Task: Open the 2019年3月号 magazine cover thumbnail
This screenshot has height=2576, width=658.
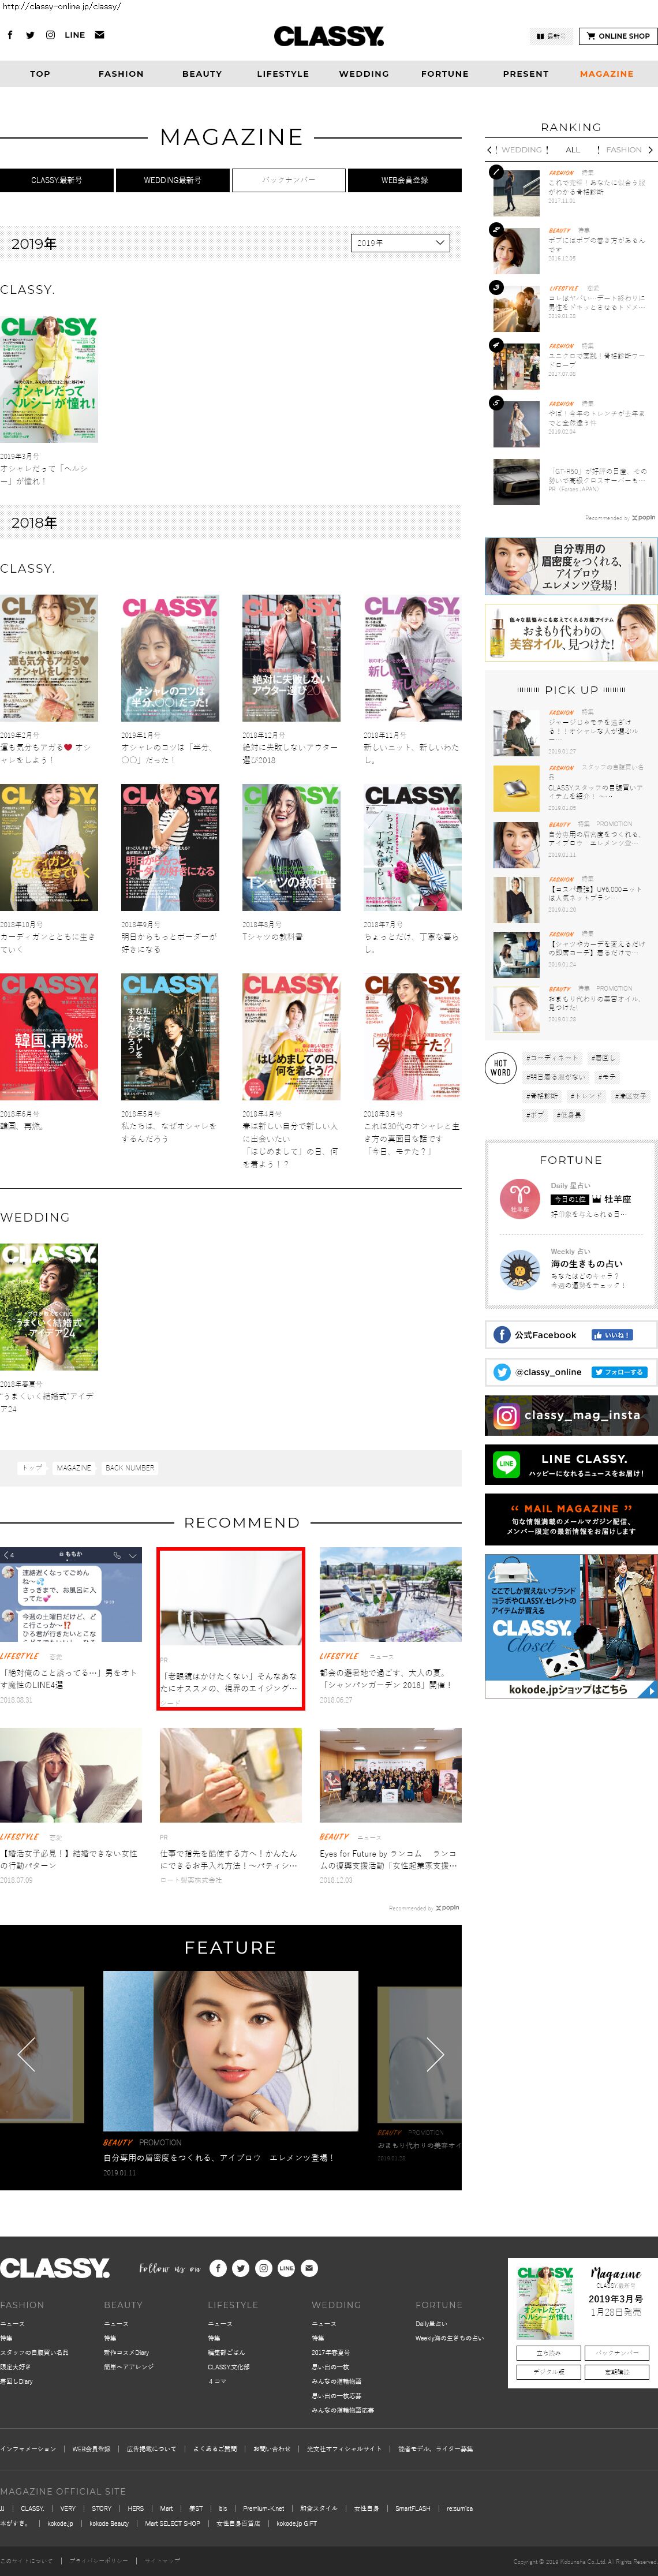Action: coord(49,380)
